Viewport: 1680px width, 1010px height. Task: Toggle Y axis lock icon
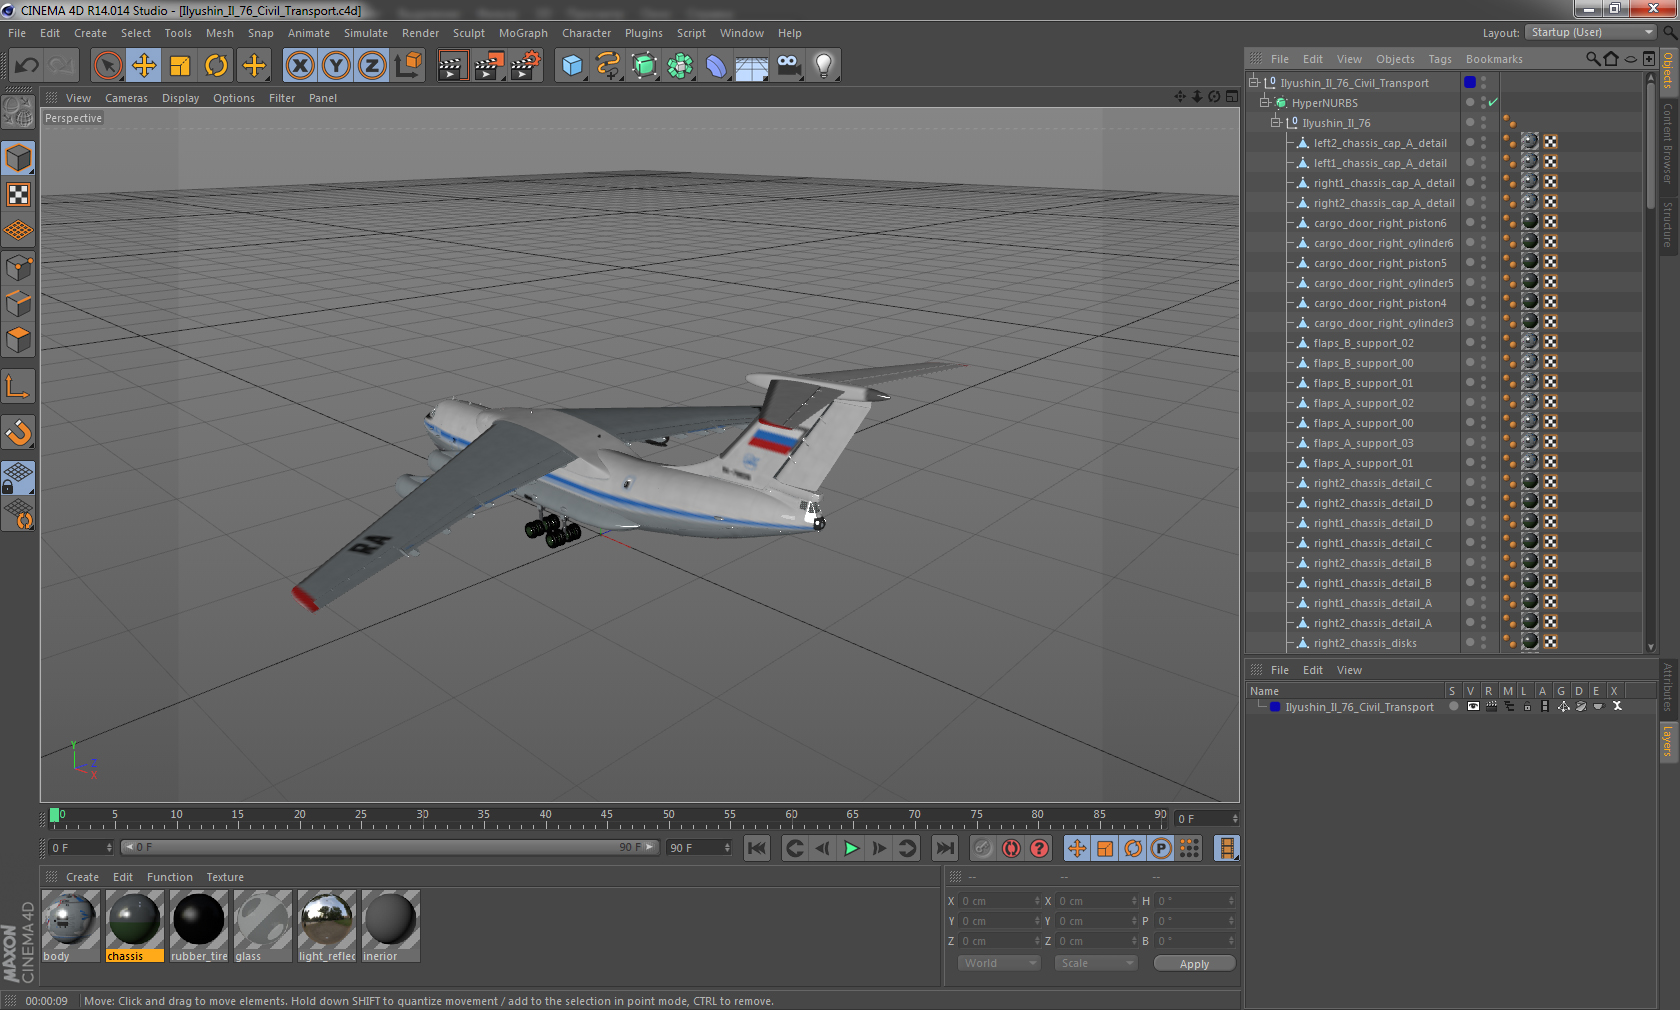(336, 66)
